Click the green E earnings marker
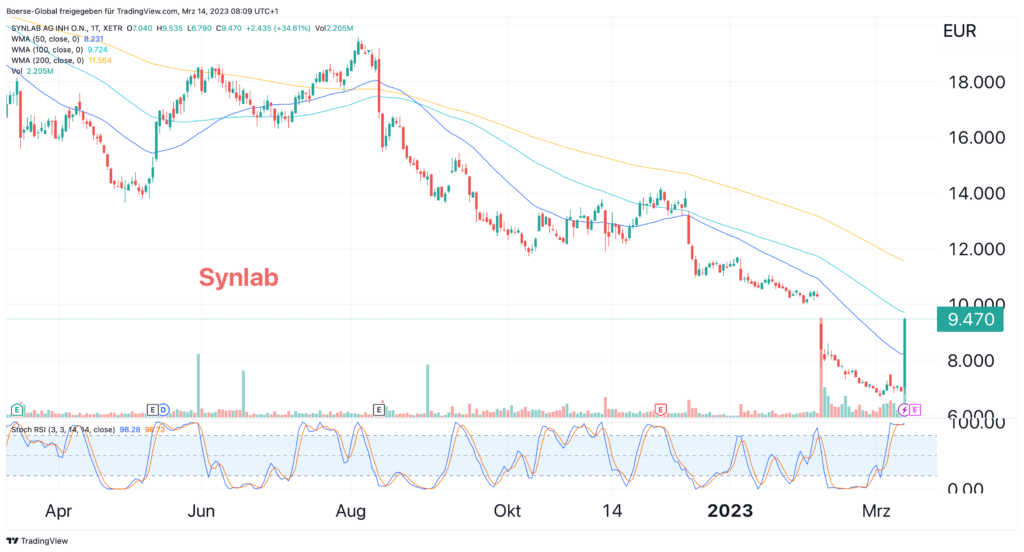 (17, 410)
